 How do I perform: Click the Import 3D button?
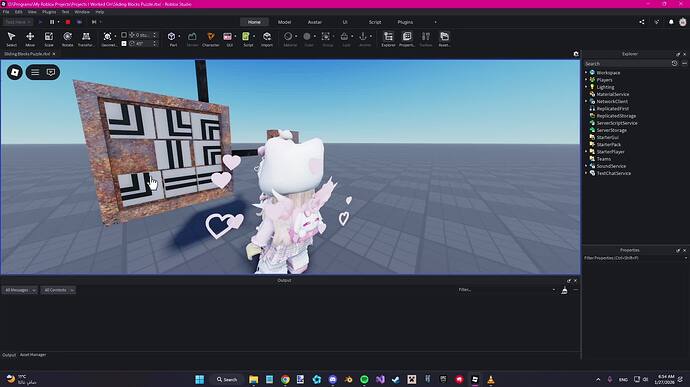coord(267,39)
